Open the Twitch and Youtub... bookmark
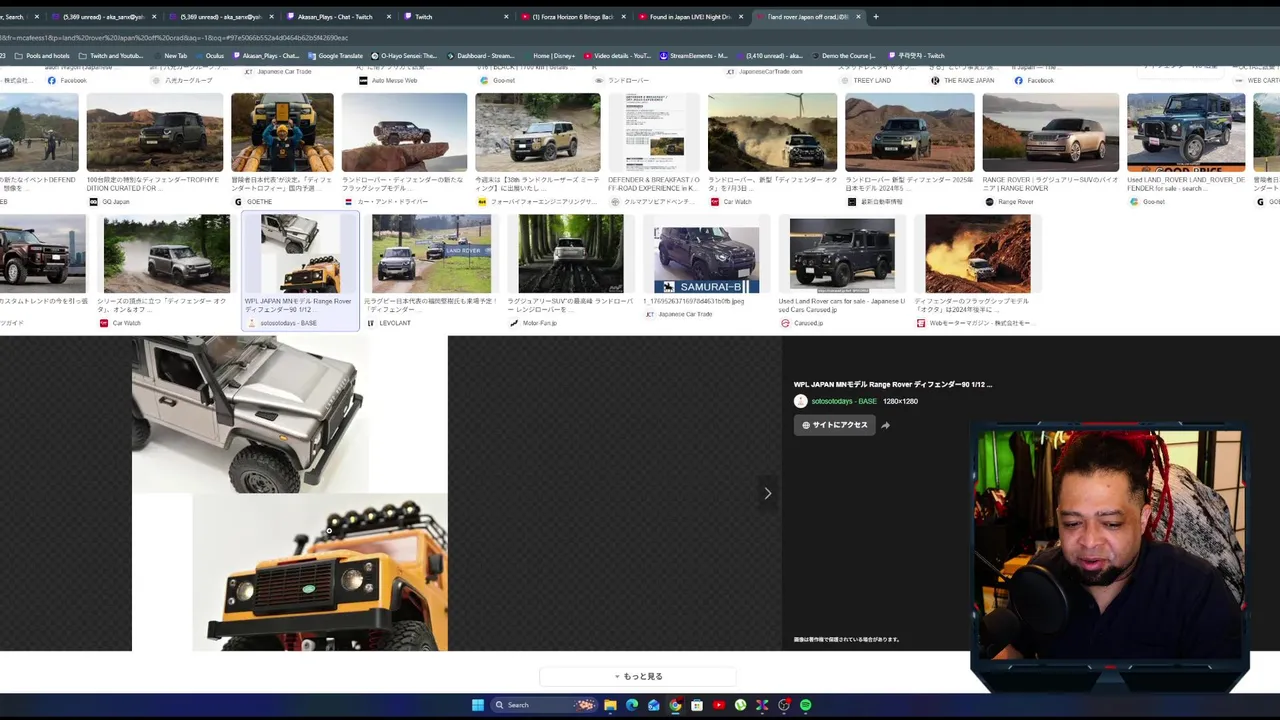The height and width of the screenshot is (720, 1280). [111, 56]
